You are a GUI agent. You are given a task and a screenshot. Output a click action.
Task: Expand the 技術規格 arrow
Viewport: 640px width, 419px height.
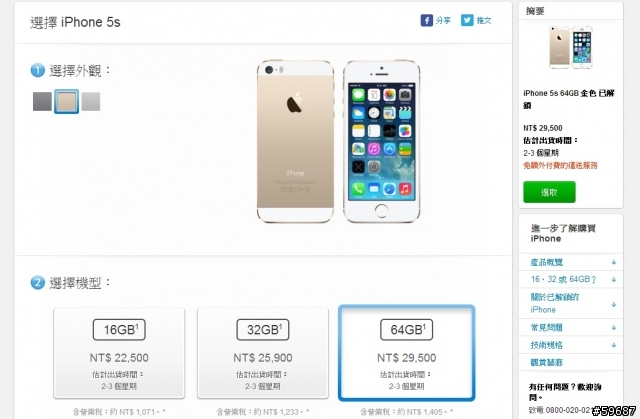coord(613,345)
